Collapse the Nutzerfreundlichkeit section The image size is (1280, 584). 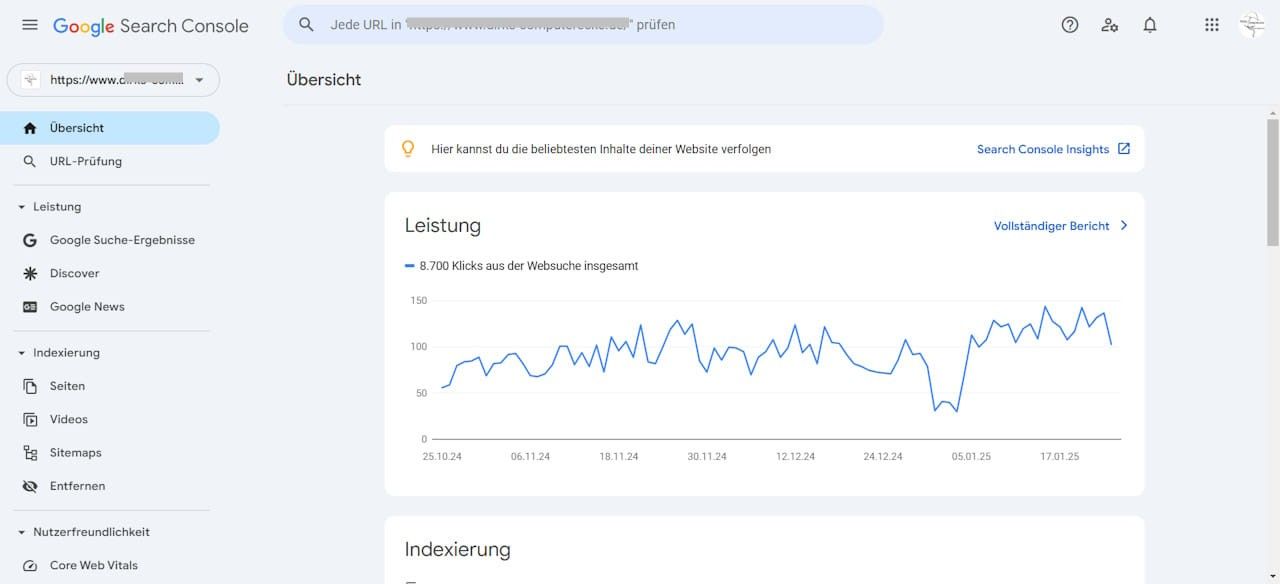pyautogui.click(x=22, y=532)
